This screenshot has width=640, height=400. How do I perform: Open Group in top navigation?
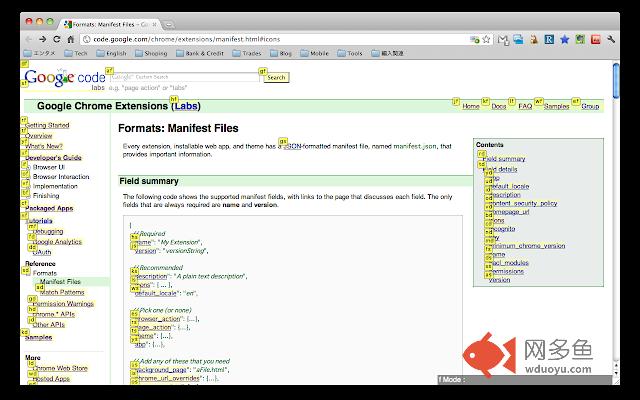pos(590,106)
